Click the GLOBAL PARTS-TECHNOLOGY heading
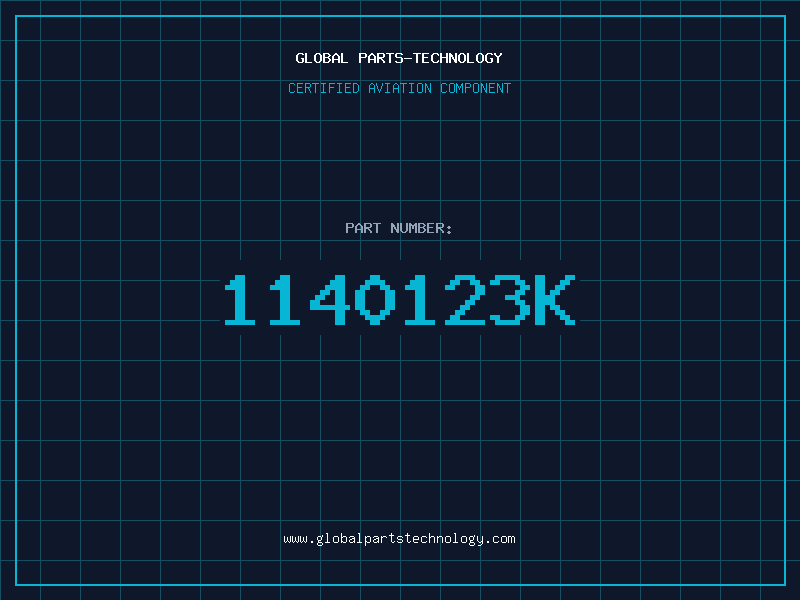Screen dimensions: 800x600 (x=399, y=58)
